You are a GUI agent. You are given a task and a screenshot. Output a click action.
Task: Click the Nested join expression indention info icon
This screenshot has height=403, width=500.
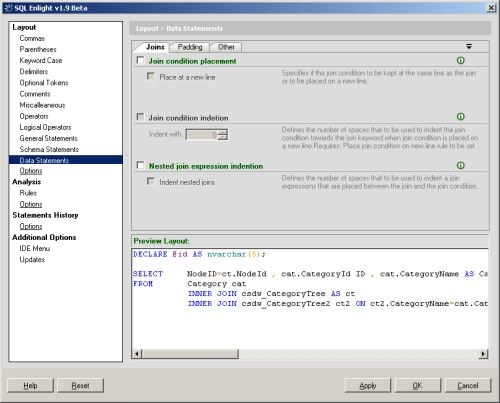point(460,165)
